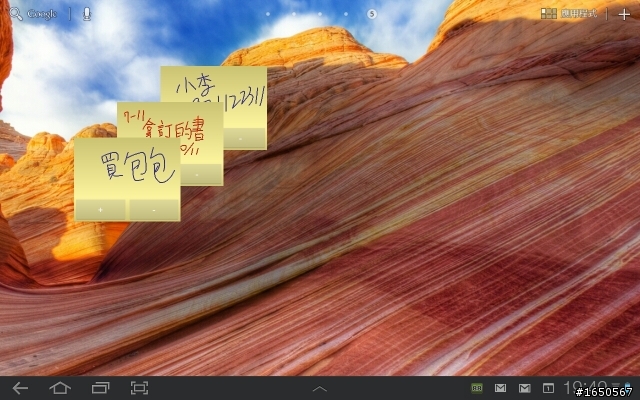Screen dimensions: 640x400
Task: Go back with the Back arrow
Action: click(20, 388)
